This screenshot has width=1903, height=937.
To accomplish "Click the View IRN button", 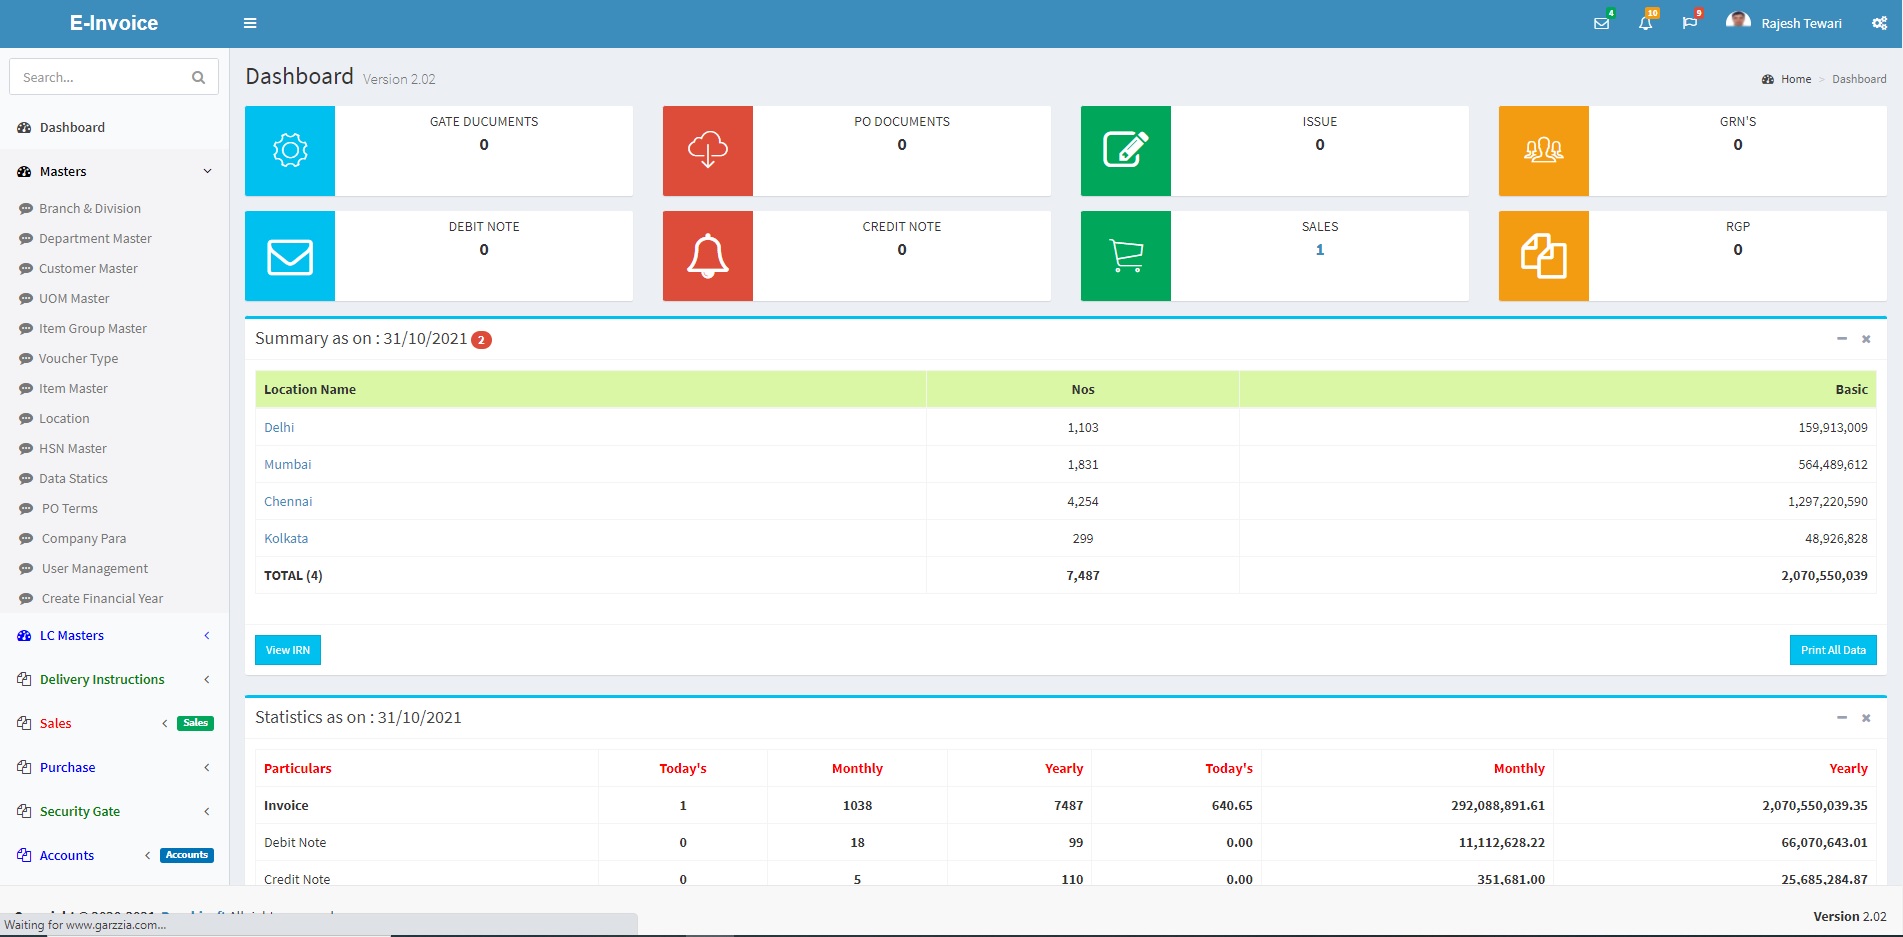I will [x=287, y=650].
